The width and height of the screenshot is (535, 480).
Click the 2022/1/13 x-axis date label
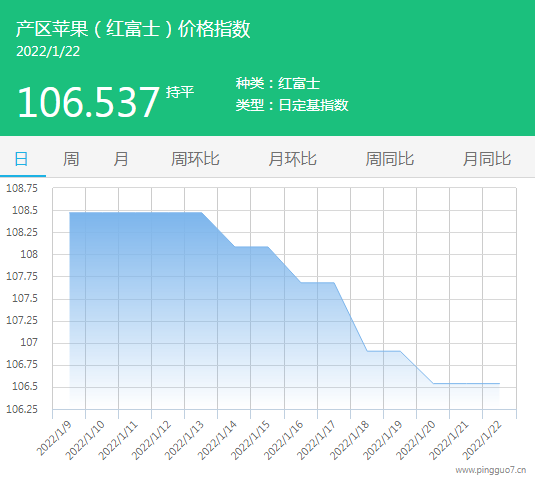coord(185,440)
